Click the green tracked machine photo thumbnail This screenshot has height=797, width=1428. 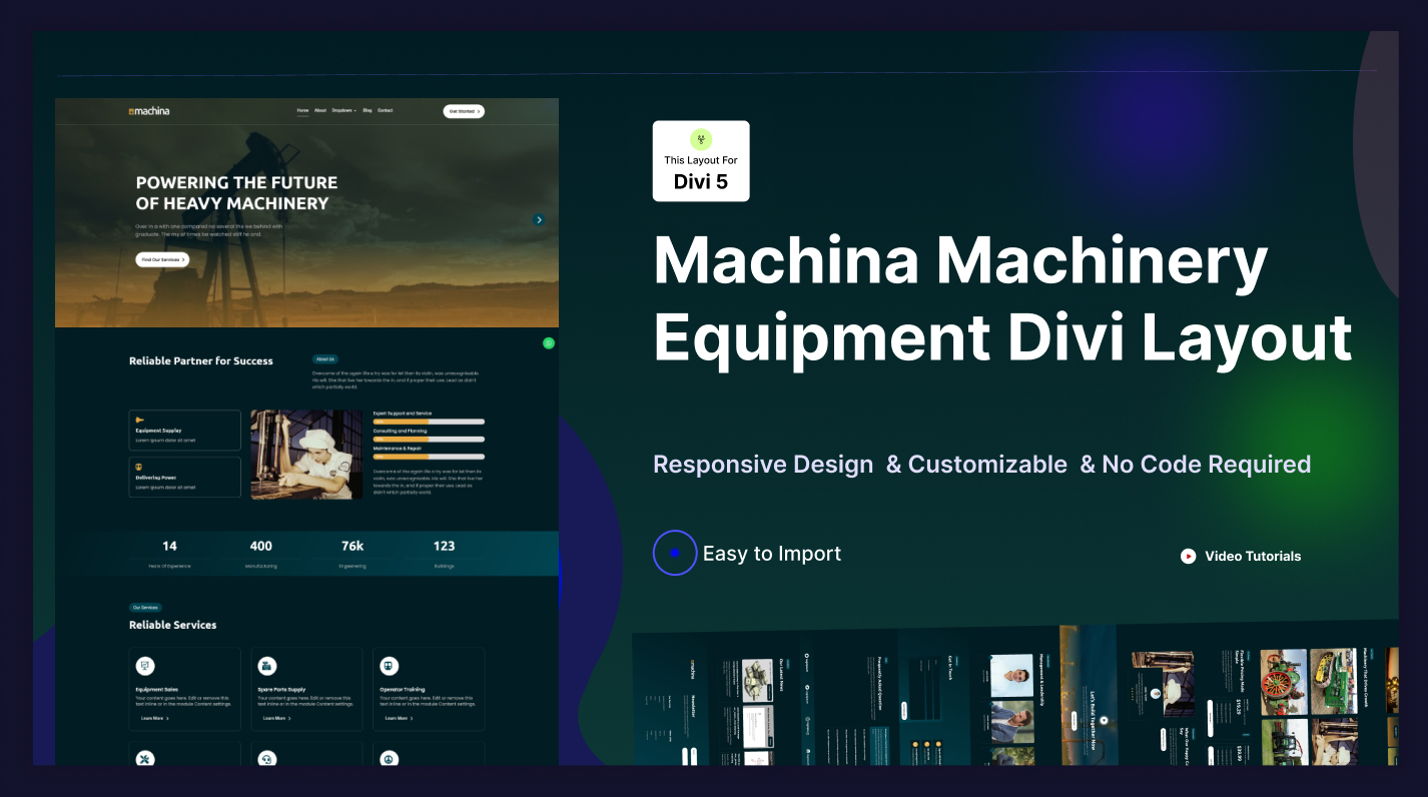pos(1333,681)
